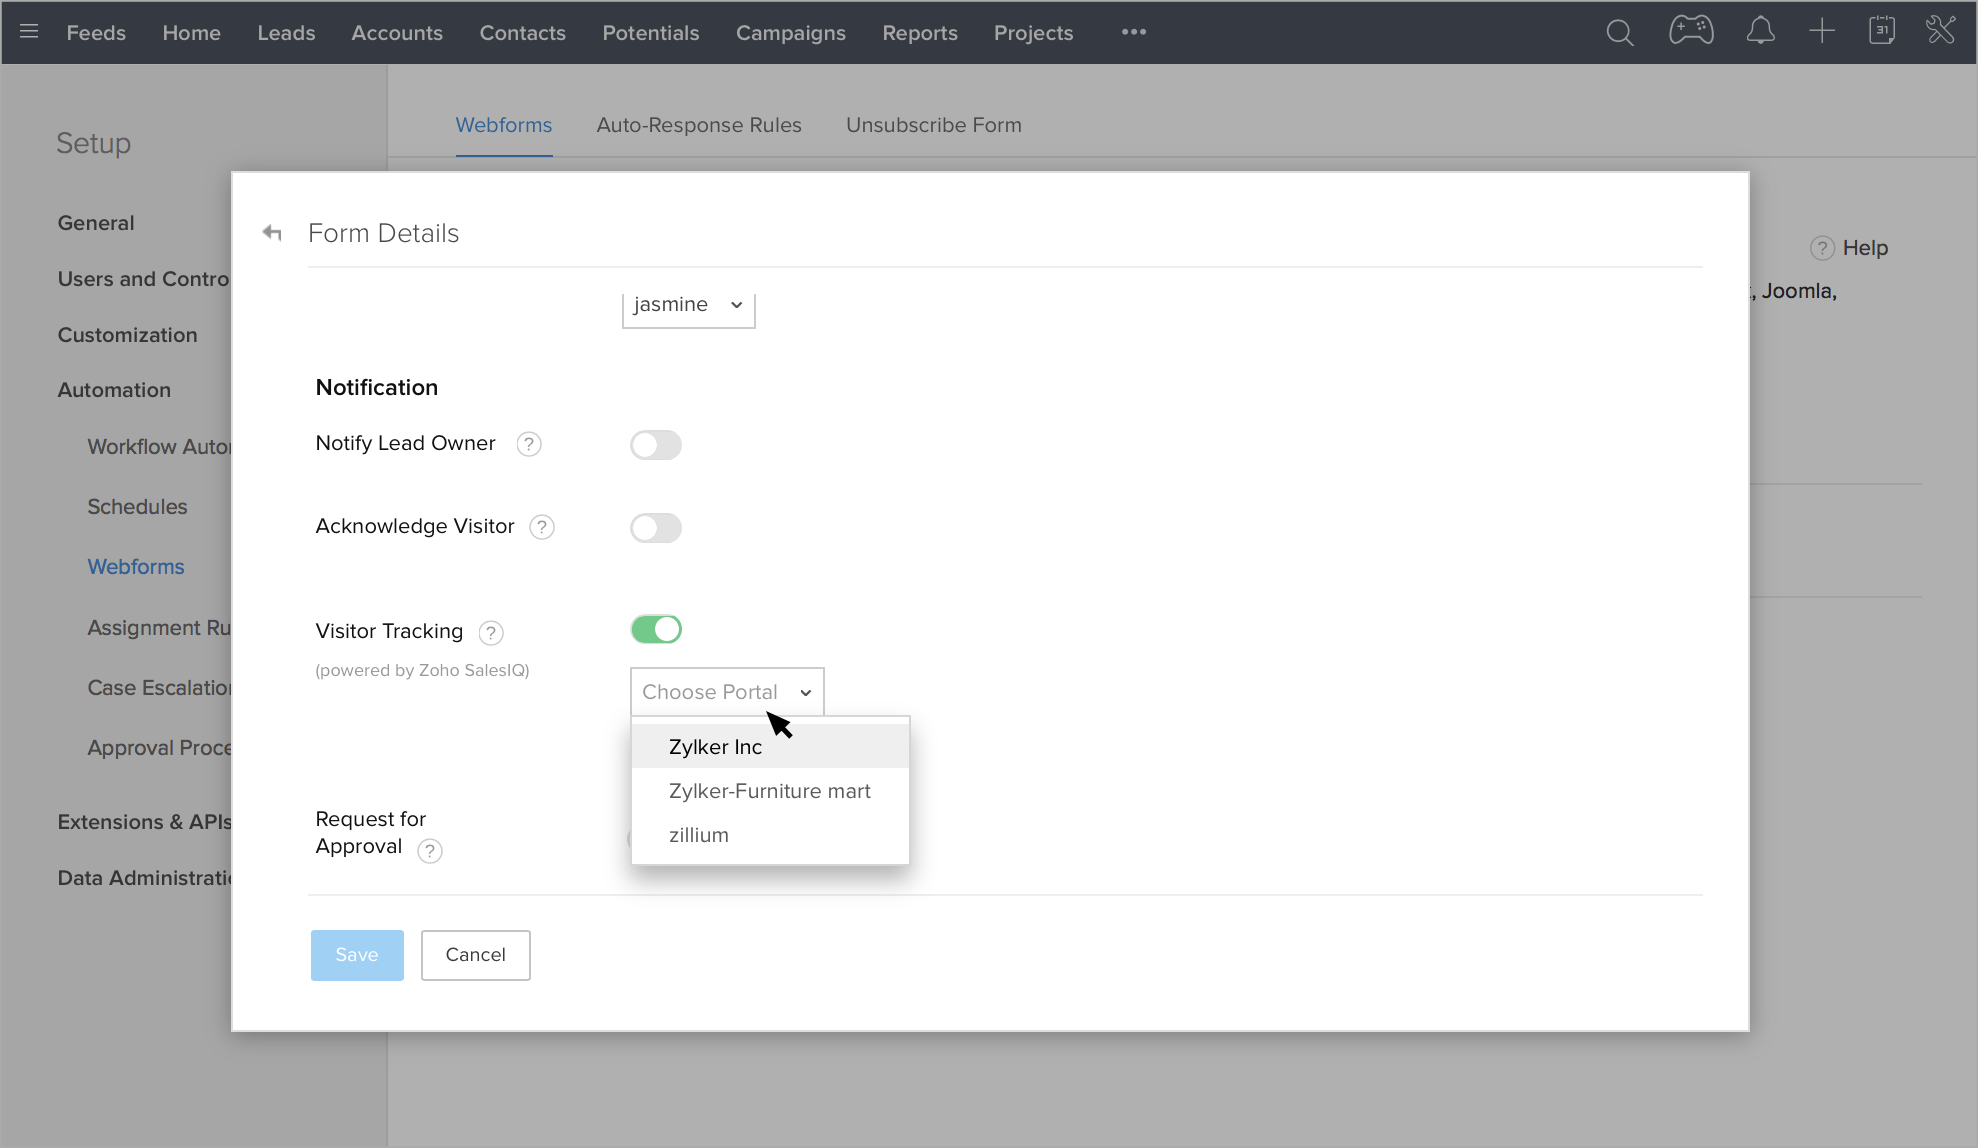Open the notifications bell icon
1978x1148 pixels.
click(x=1760, y=32)
